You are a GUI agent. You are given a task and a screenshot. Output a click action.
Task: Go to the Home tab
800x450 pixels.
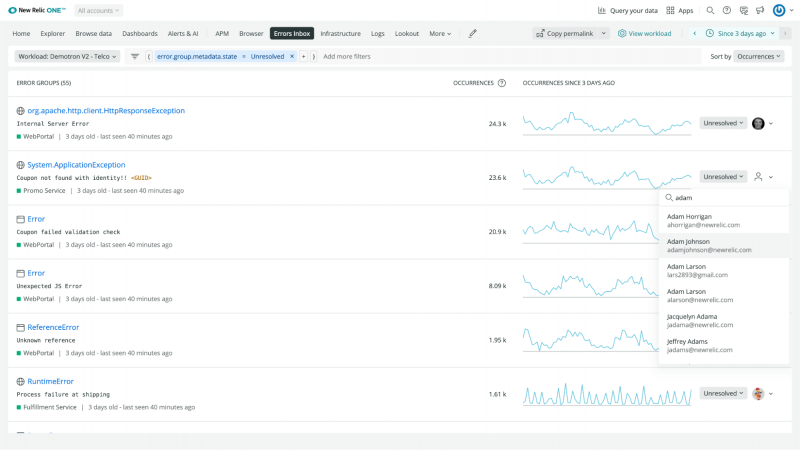click(21, 34)
